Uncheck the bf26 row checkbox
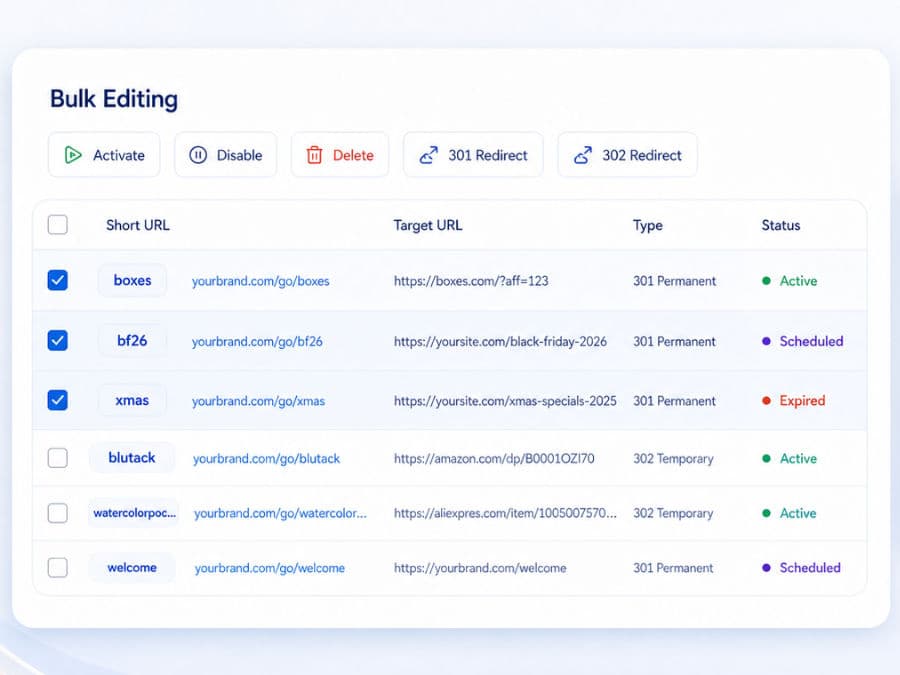The image size is (900, 675). [57, 340]
